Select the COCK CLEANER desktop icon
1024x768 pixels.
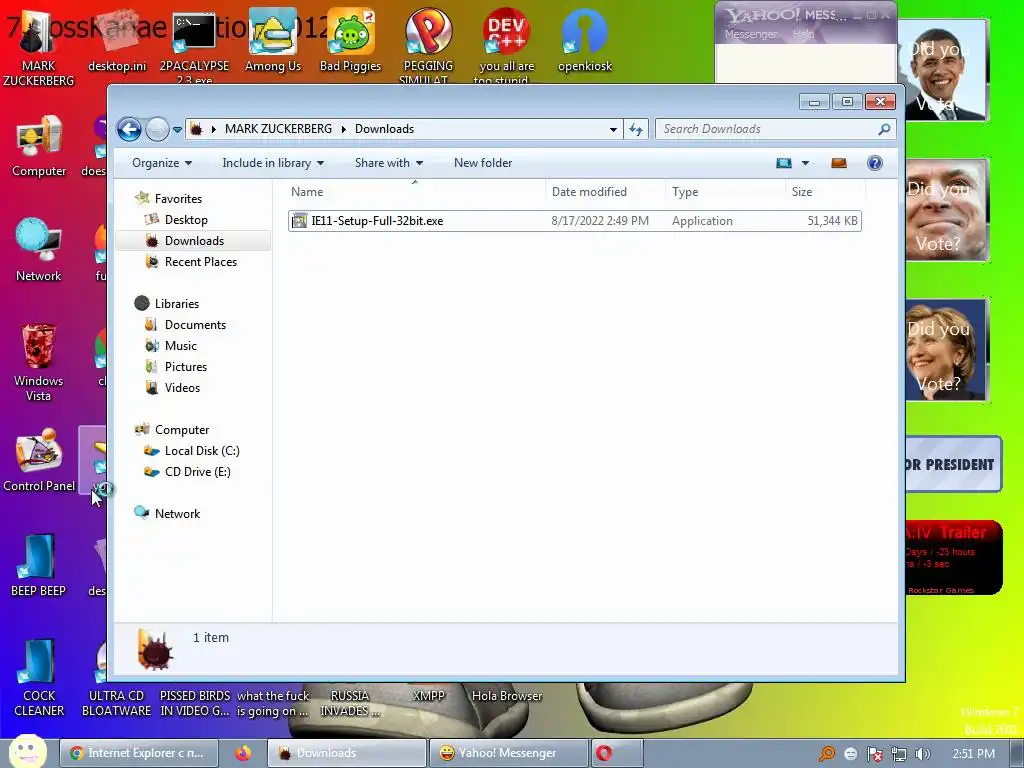click(39, 678)
